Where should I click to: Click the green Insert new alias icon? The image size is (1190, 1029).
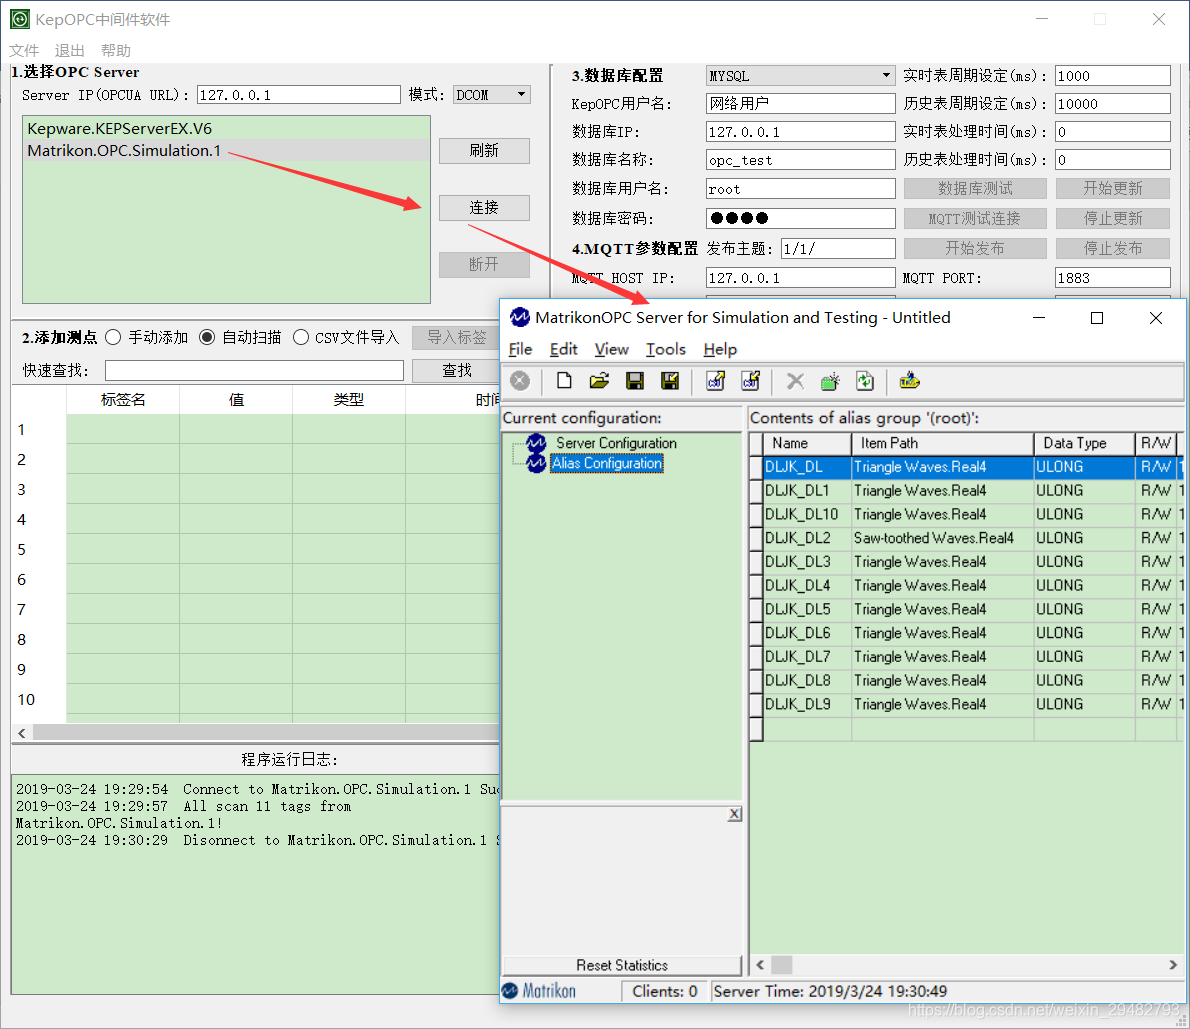point(830,381)
